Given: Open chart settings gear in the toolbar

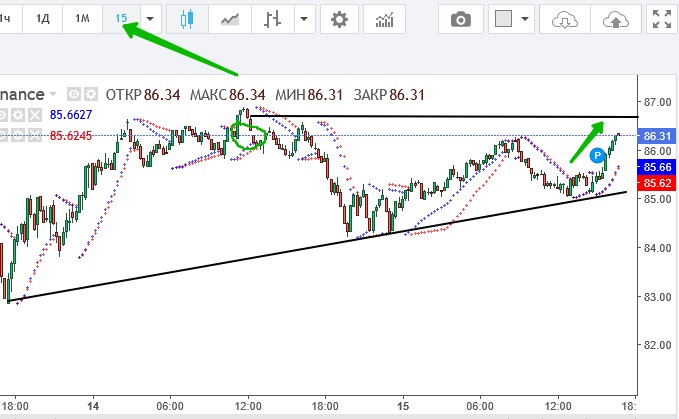Looking at the screenshot, I should click(x=339, y=19).
